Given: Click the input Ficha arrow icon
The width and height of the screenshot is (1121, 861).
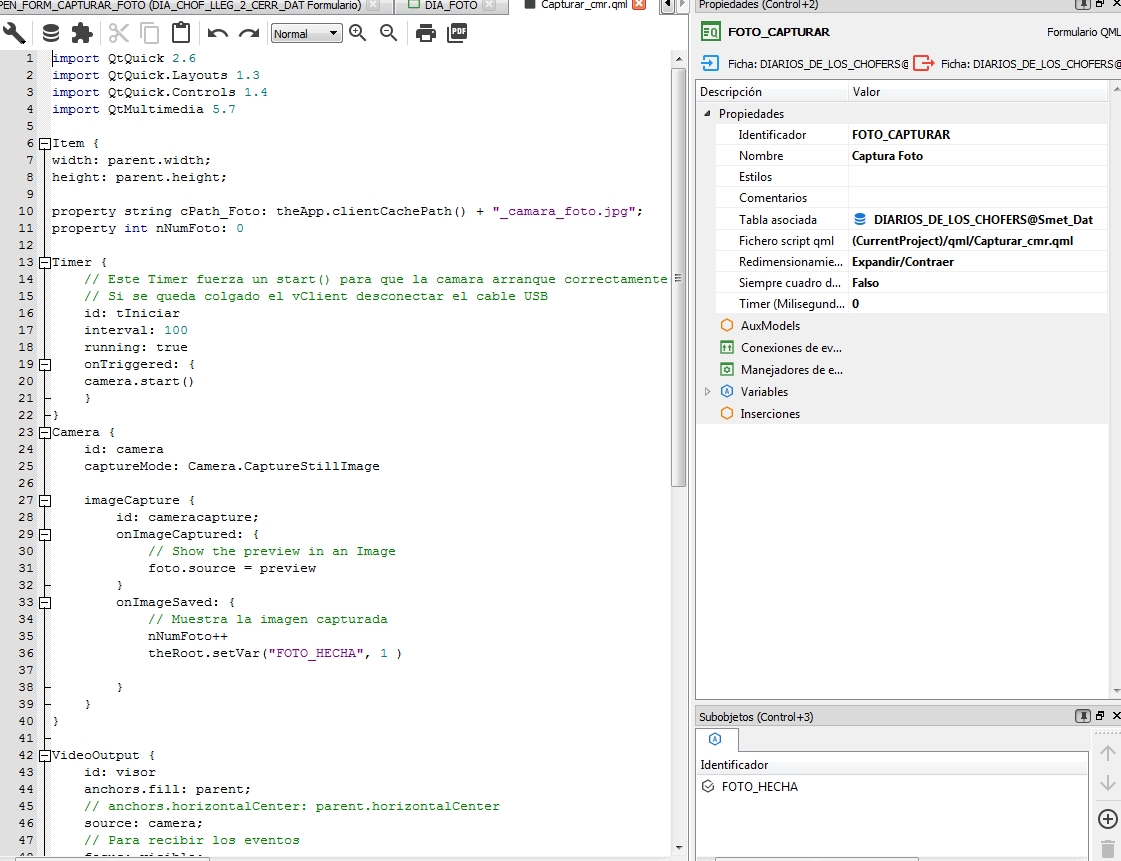Looking at the screenshot, I should coord(709,64).
